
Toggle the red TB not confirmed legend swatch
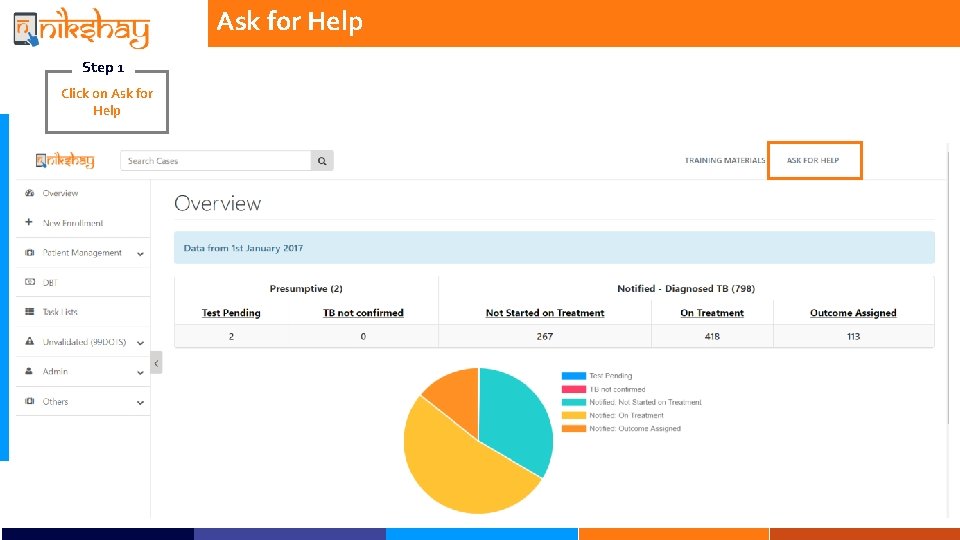coord(574,389)
